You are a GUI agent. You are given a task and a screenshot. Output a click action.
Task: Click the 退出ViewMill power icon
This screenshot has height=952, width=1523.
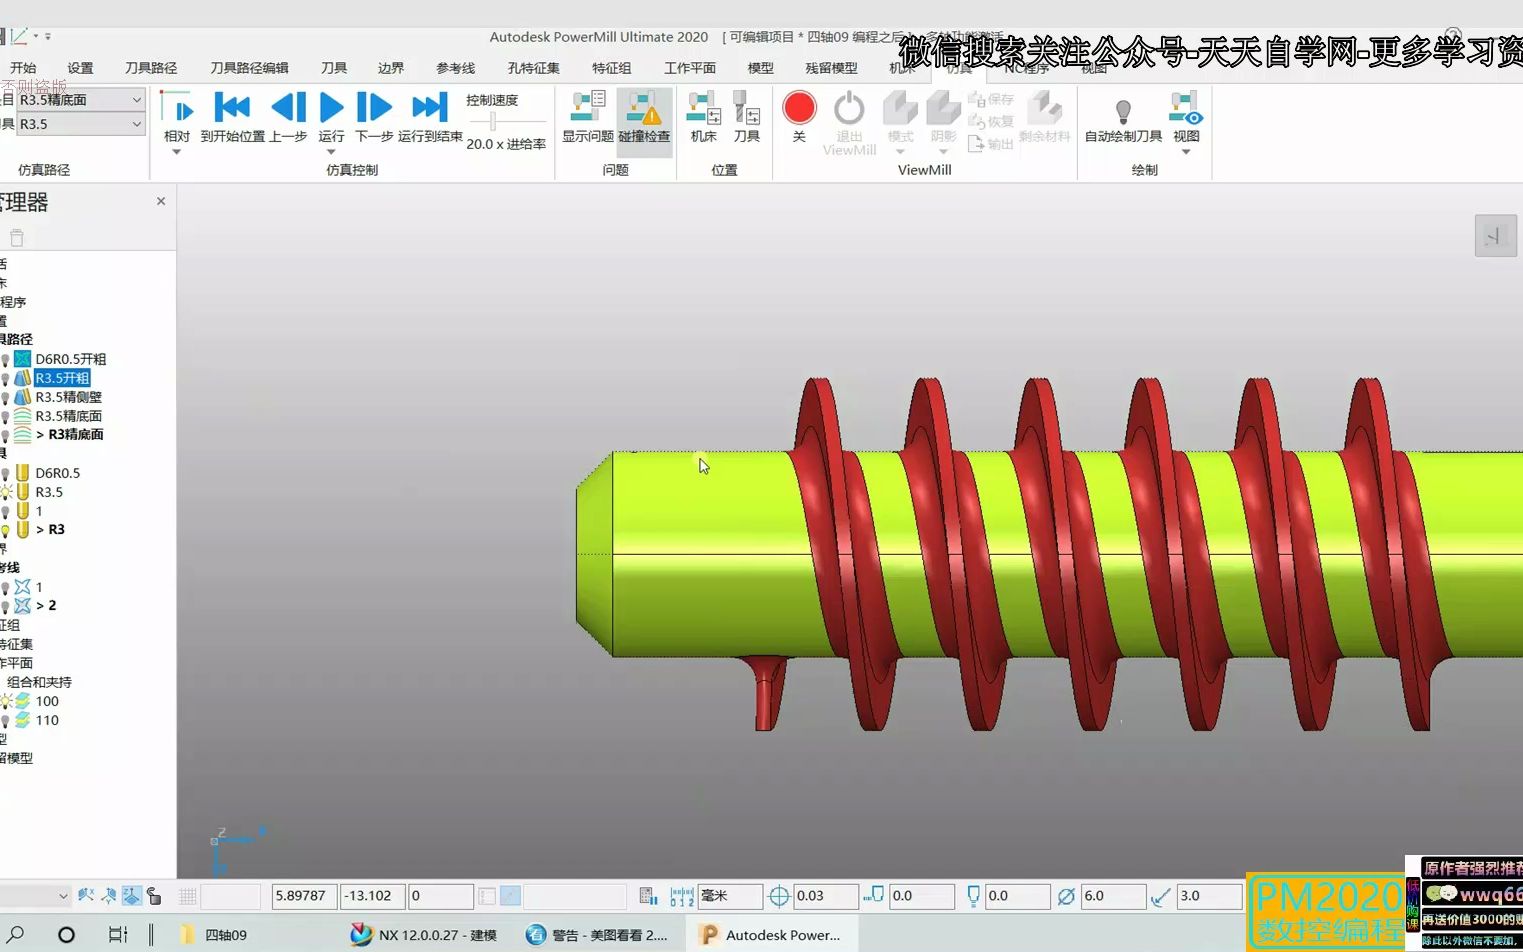coord(849,107)
